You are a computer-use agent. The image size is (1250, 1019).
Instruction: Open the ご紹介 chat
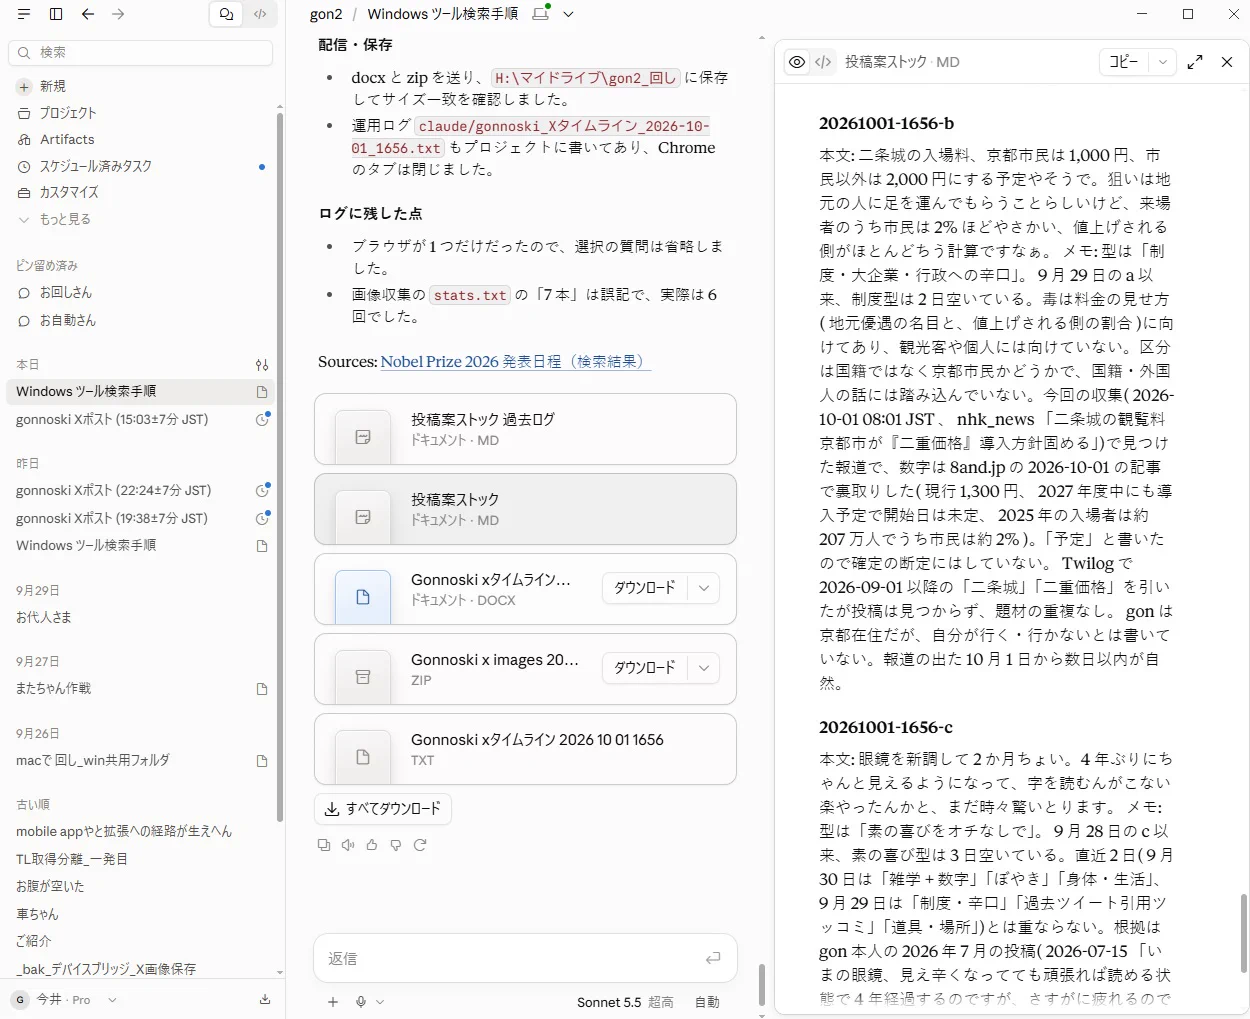point(141,941)
